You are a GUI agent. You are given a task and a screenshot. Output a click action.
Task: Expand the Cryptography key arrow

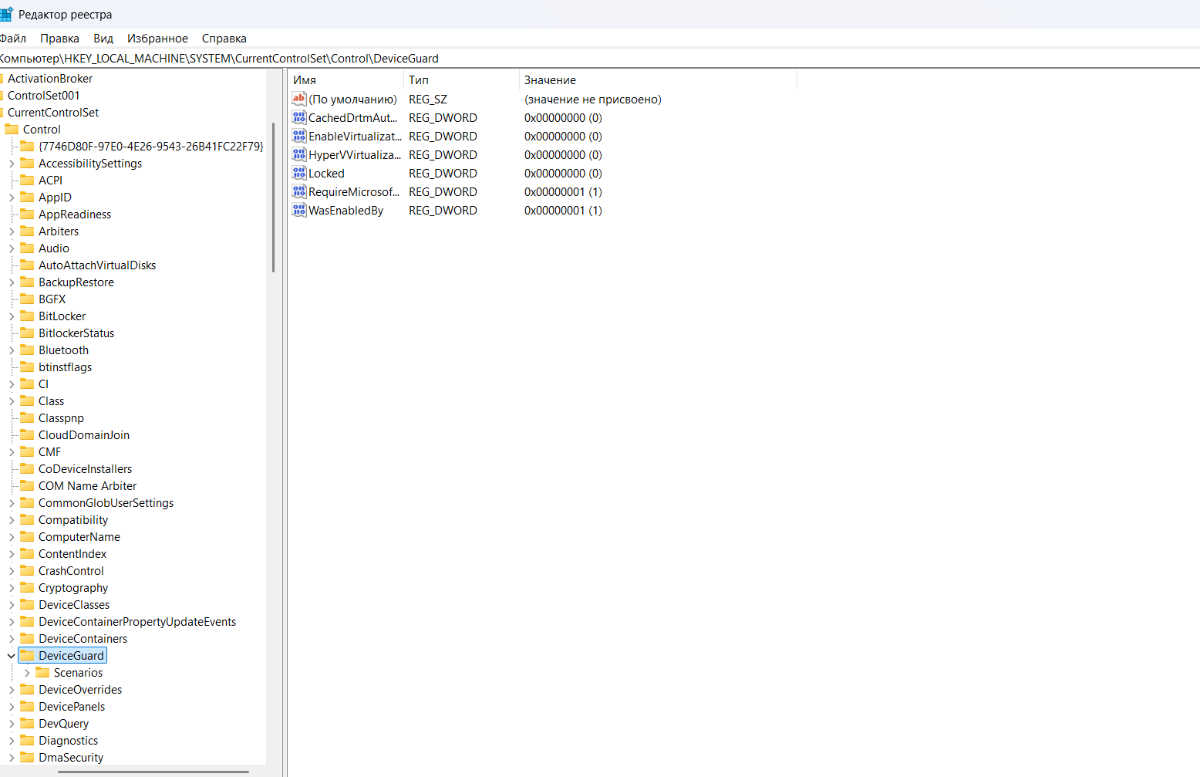click(x=11, y=588)
